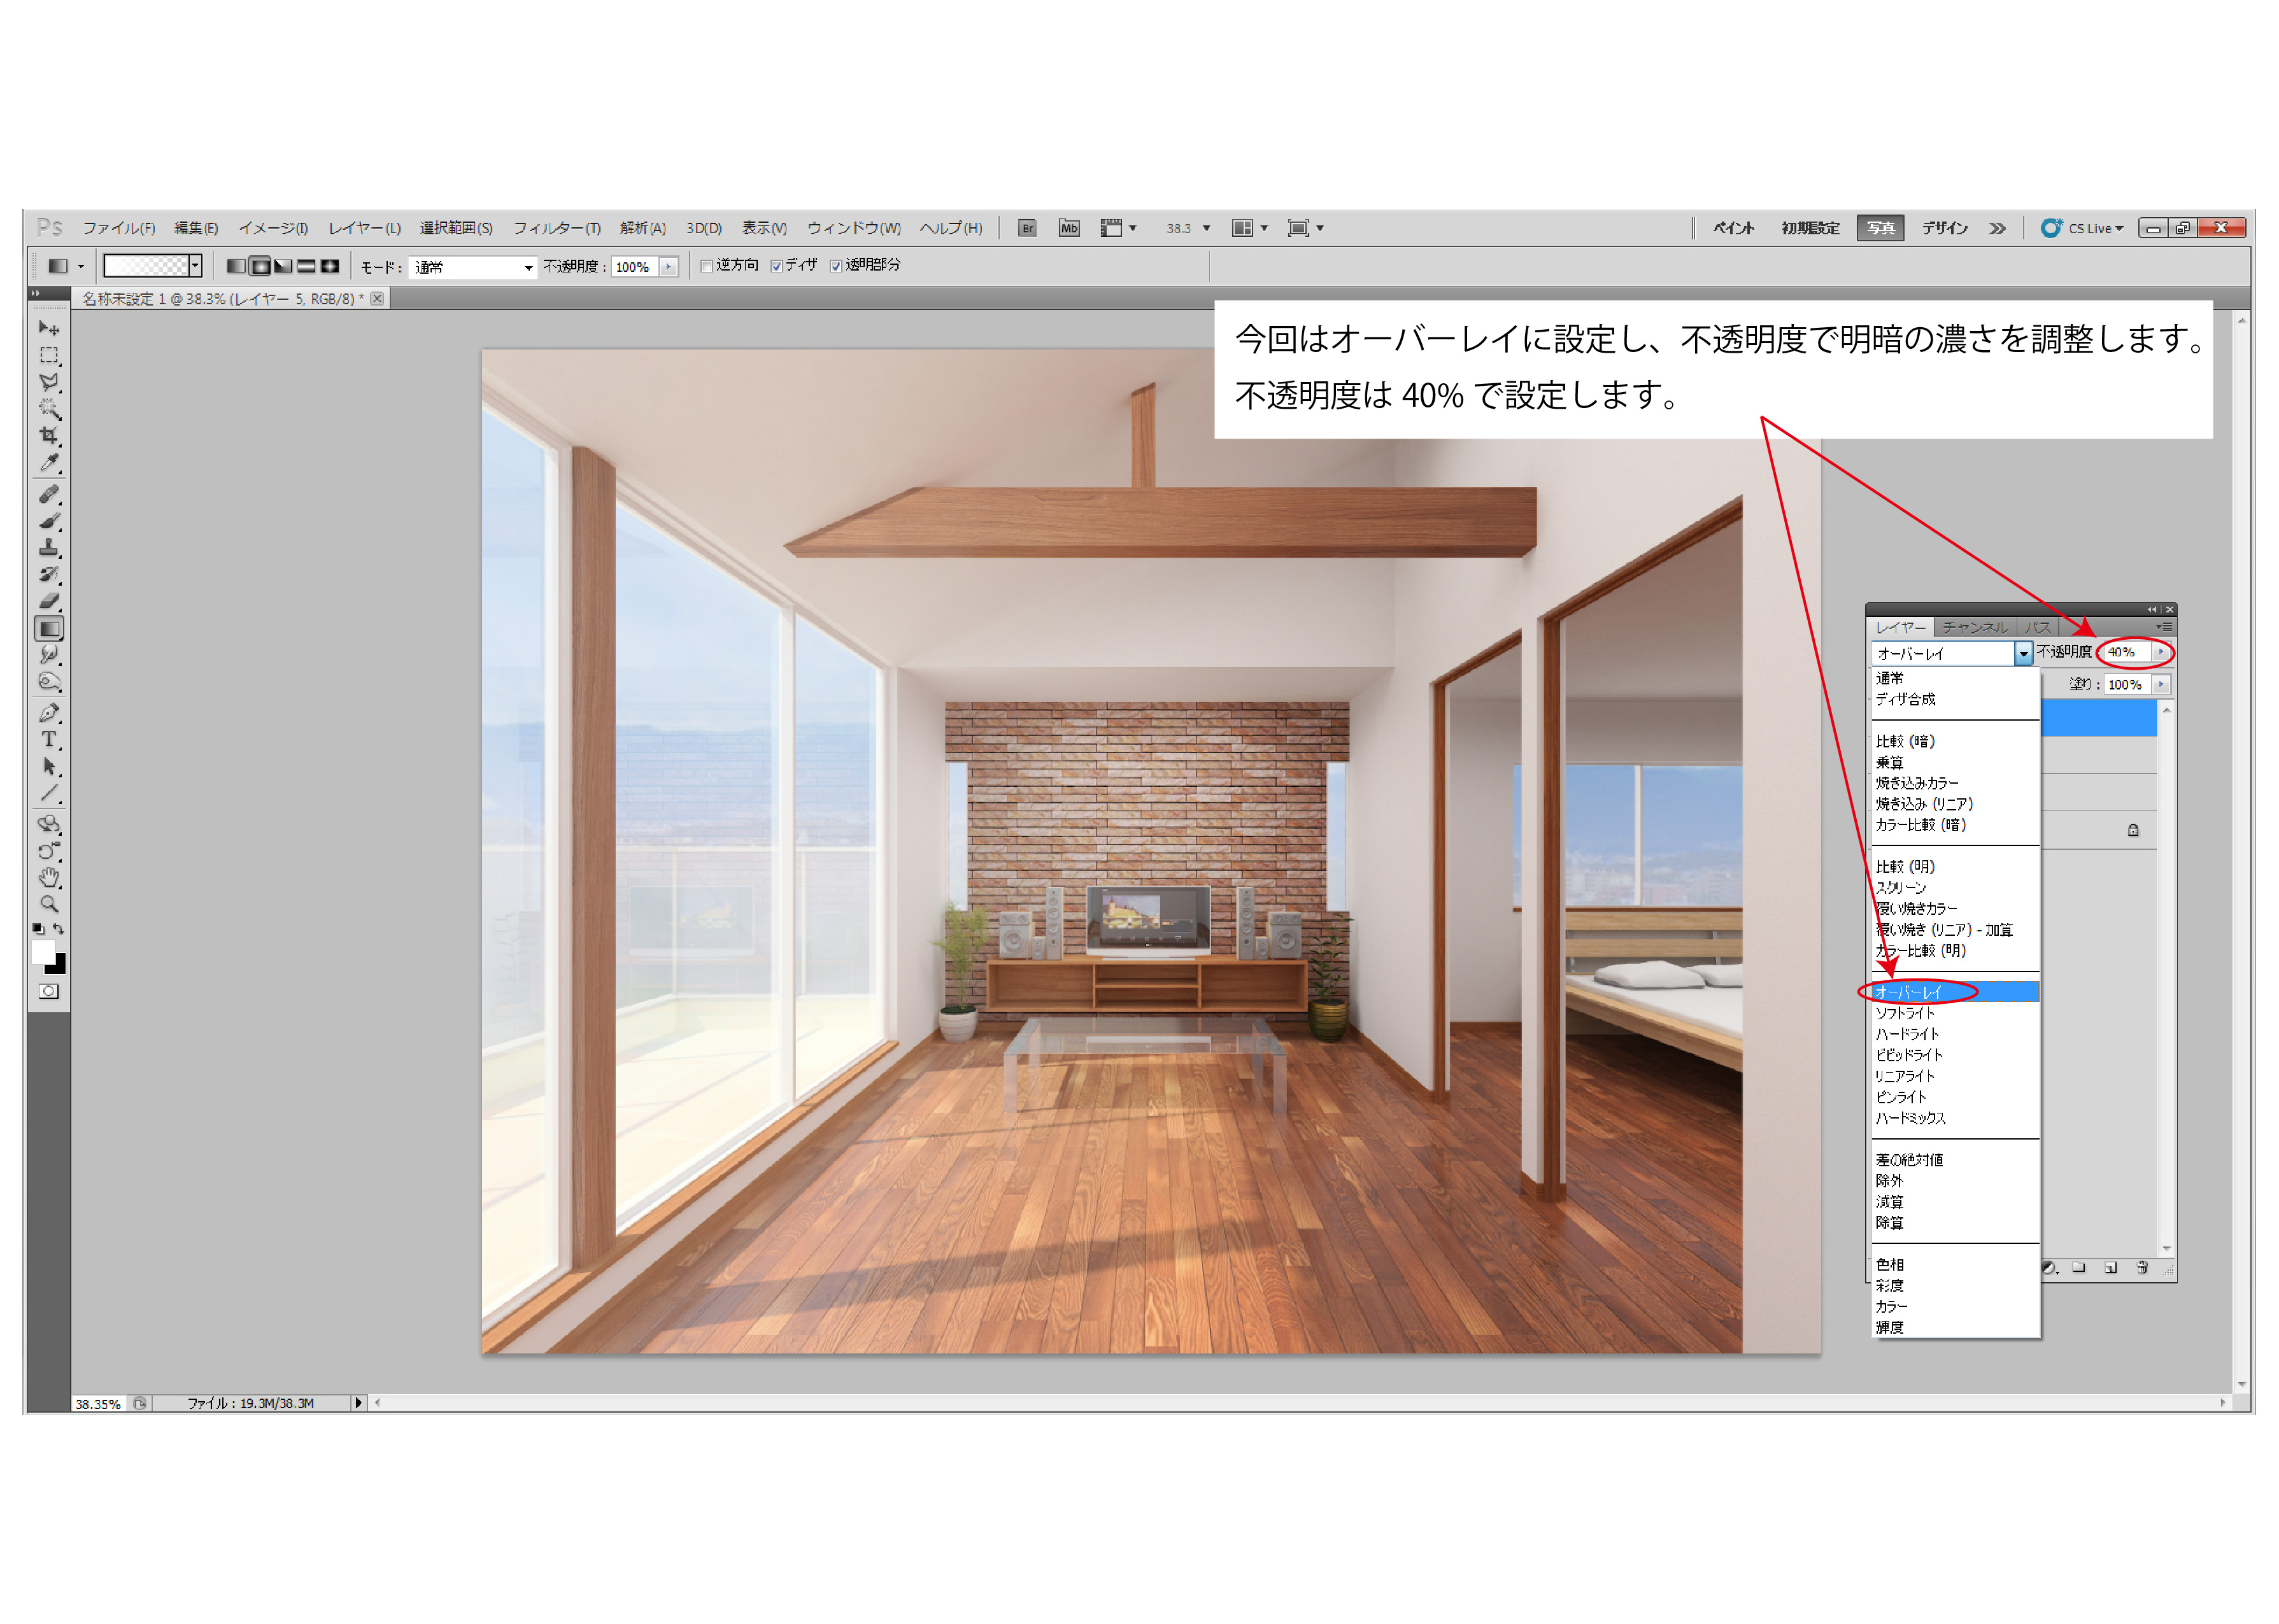Select the Hand tool

(48, 878)
